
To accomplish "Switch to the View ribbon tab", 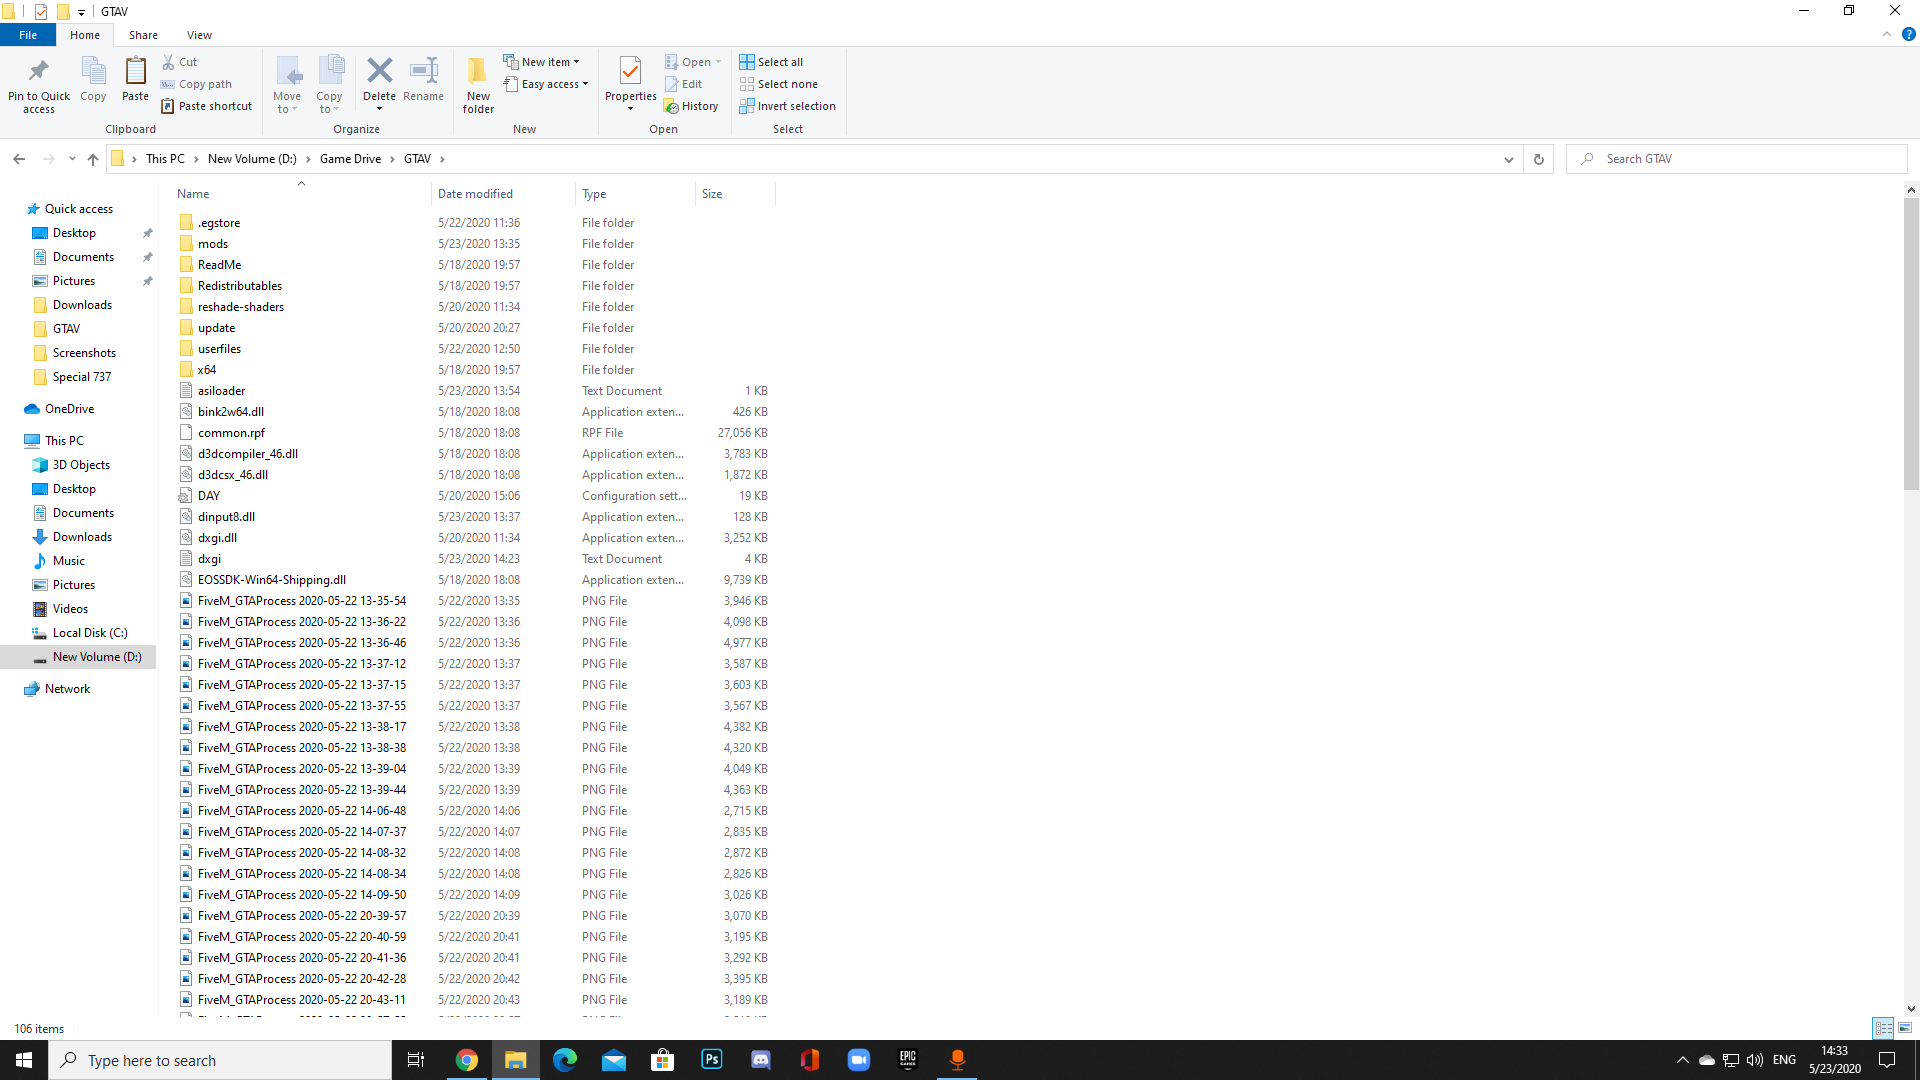I will [x=199, y=35].
